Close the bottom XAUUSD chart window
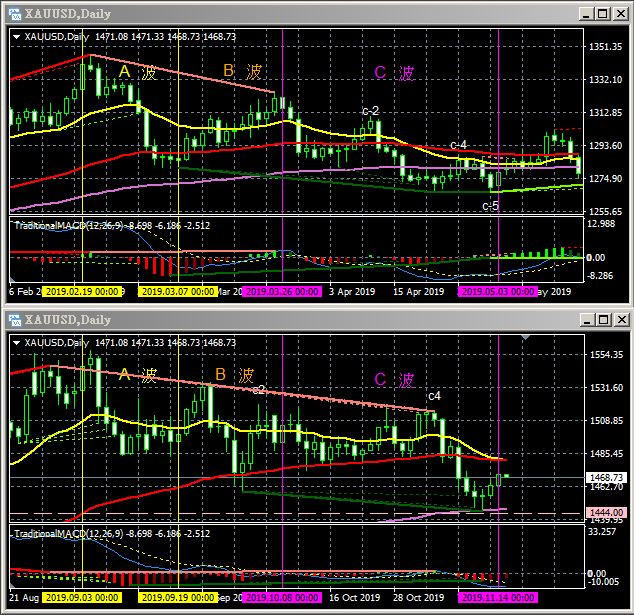The image size is (634, 615). 619,319
